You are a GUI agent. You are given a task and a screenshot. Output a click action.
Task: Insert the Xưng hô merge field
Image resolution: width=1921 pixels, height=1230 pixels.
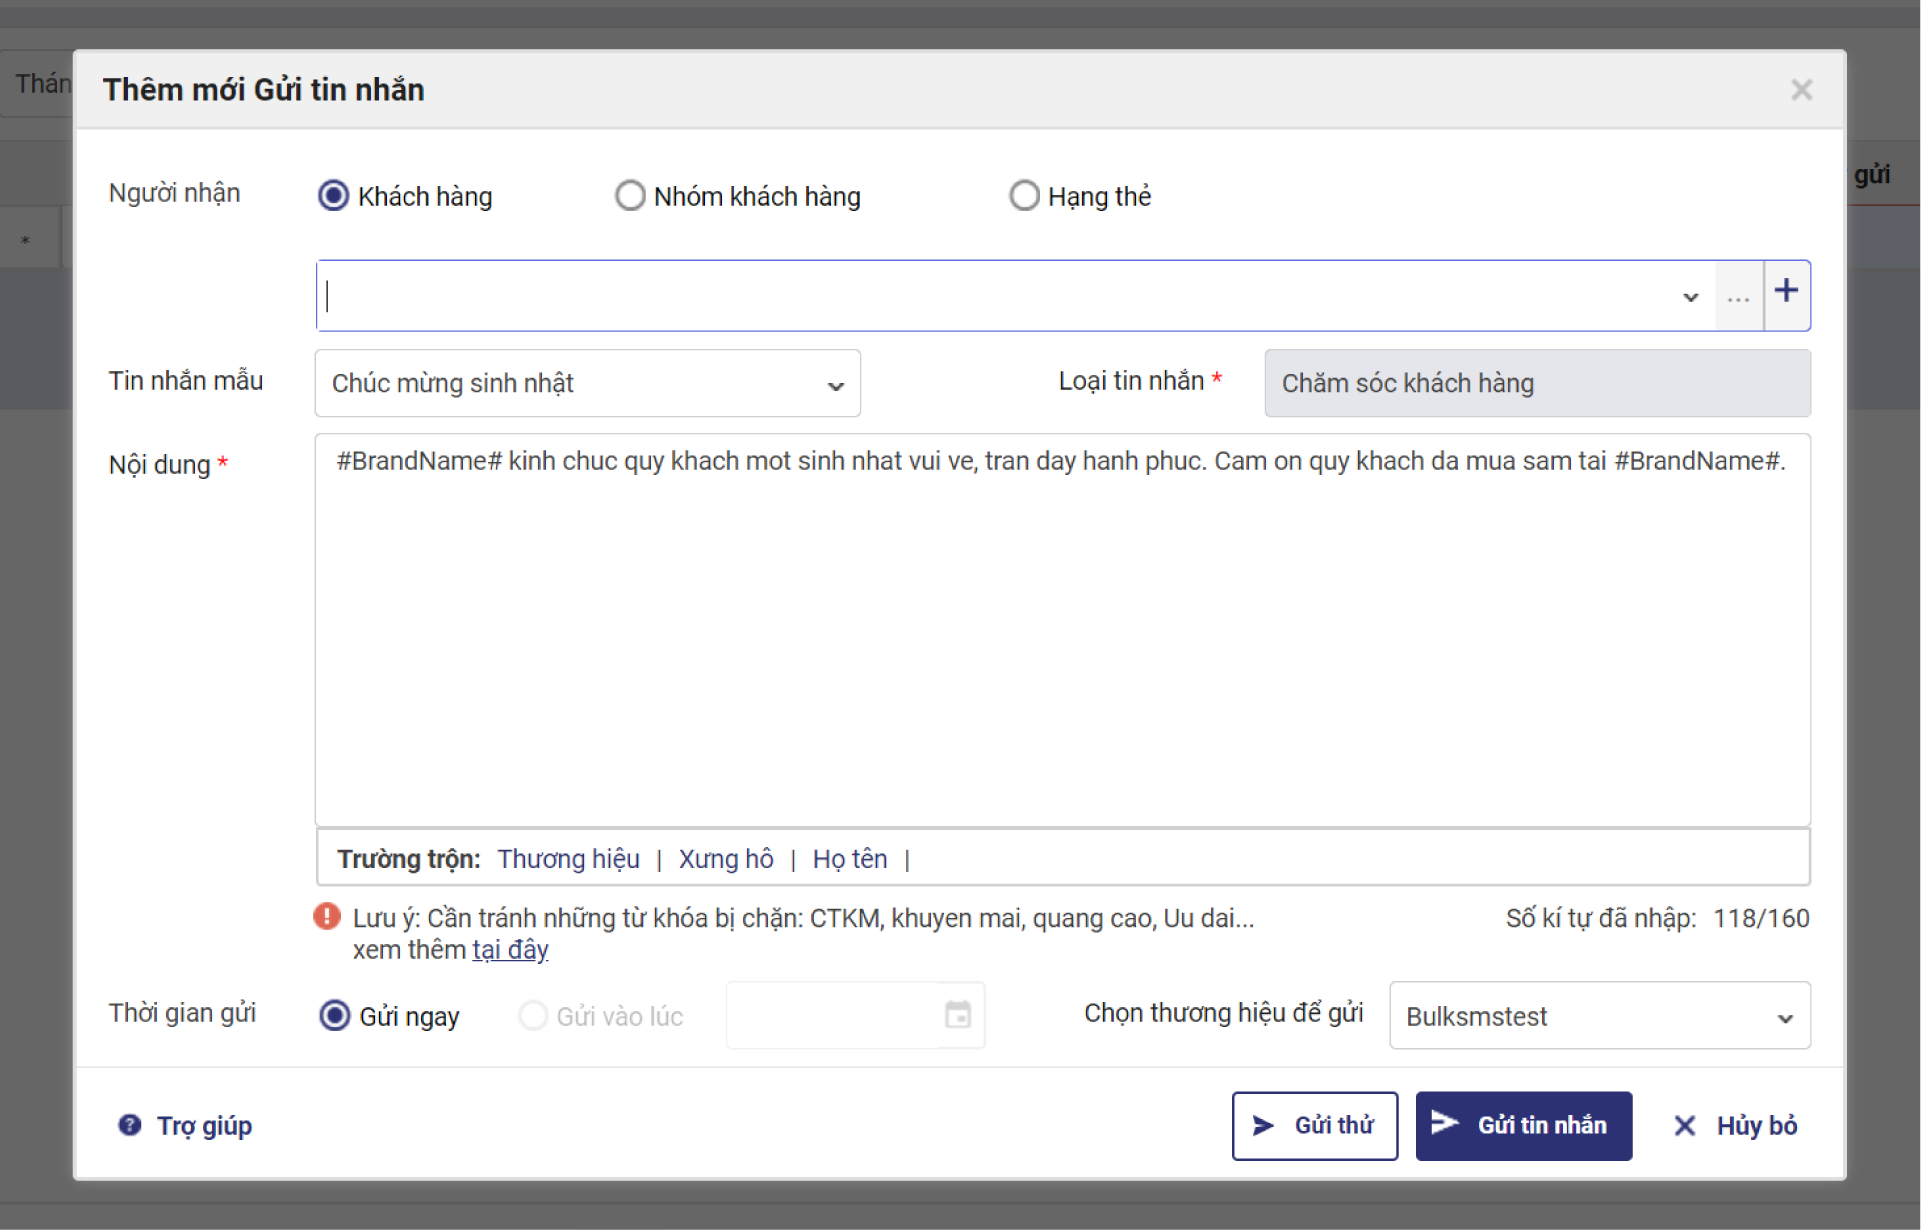pos(725,859)
